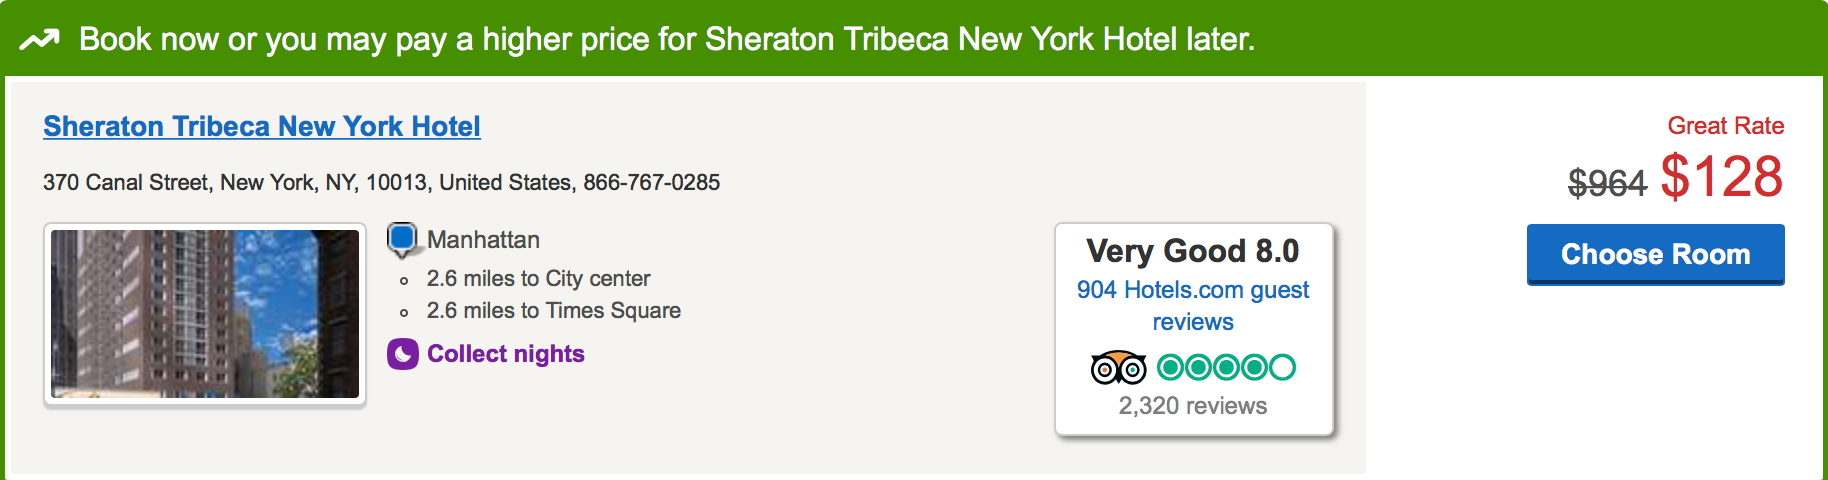The width and height of the screenshot is (1828, 480).
Task: Click the $128 discounted price
Action: pyautogui.click(x=1721, y=177)
